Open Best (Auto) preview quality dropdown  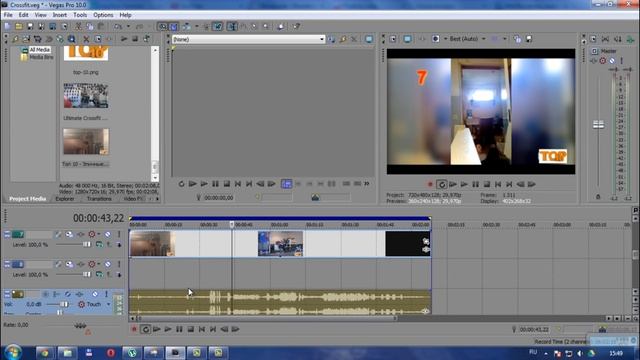pos(467,39)
